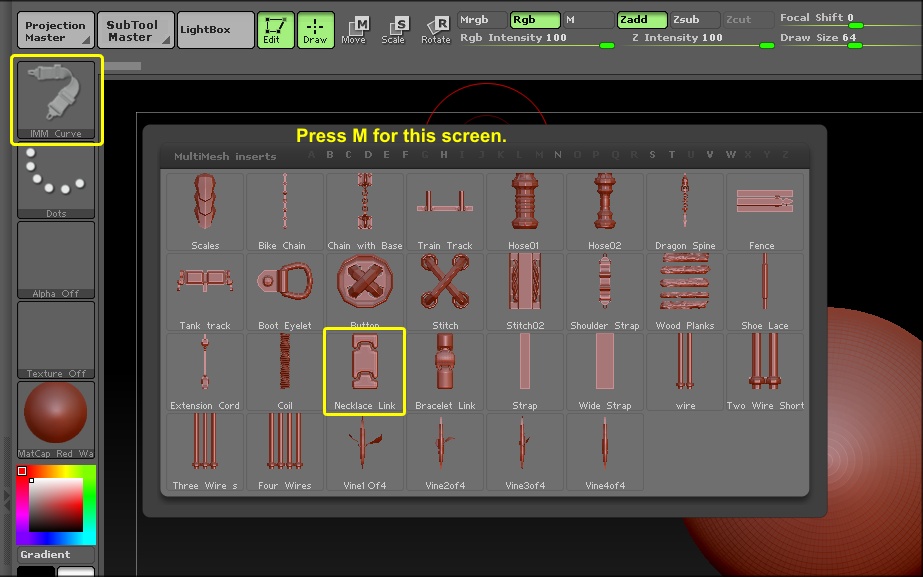Viewport: 923px width, 577px height.
Task: Filter inserts by letter T
Action: point(672,155)
